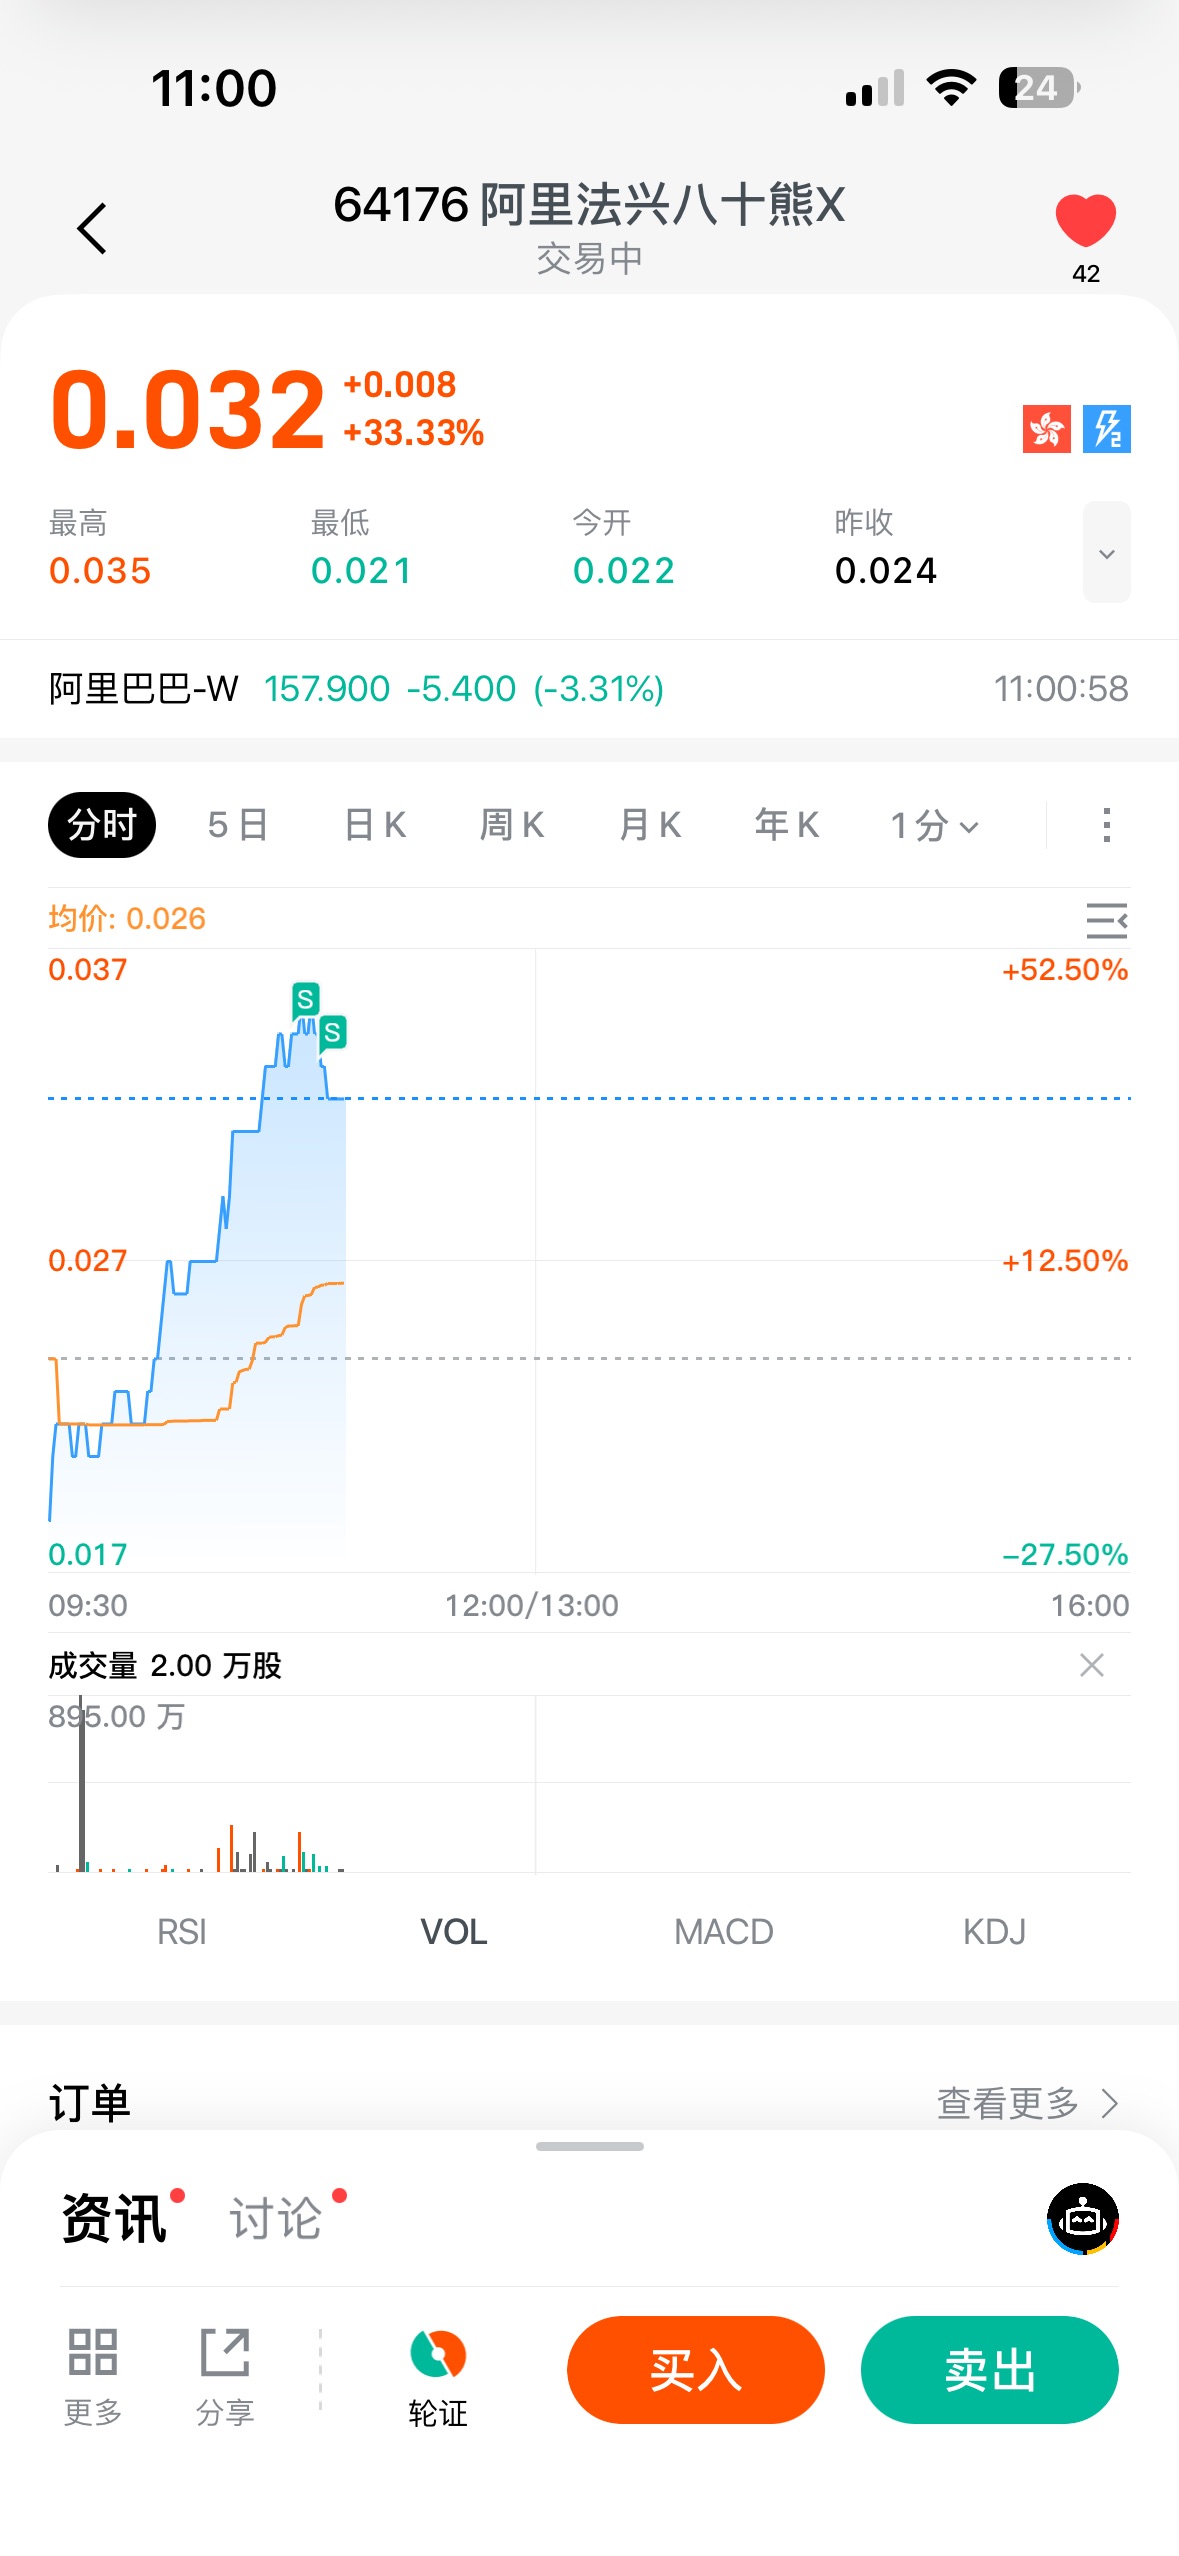The image size is (1179, 2556).
Task: Open the 更多 grid menu icon
Action: (x=93, y=2370)
